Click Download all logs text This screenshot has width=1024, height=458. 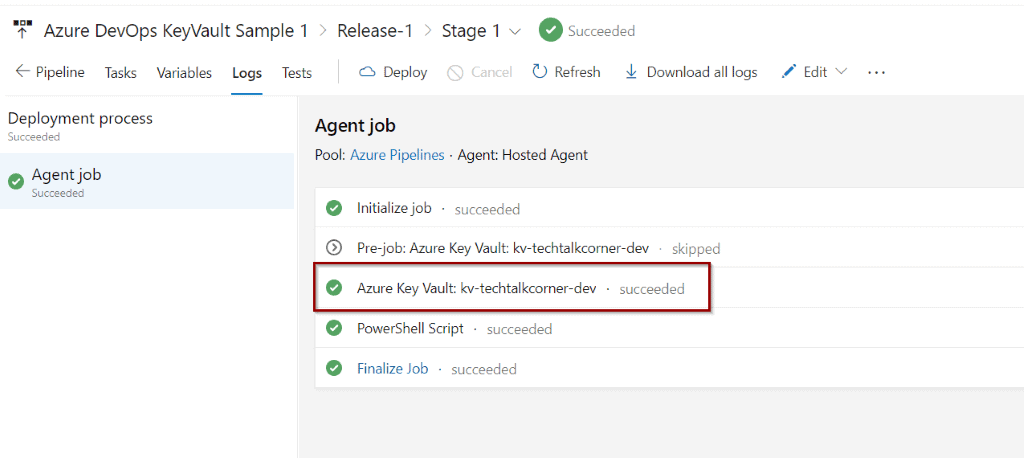coord(702,72)
